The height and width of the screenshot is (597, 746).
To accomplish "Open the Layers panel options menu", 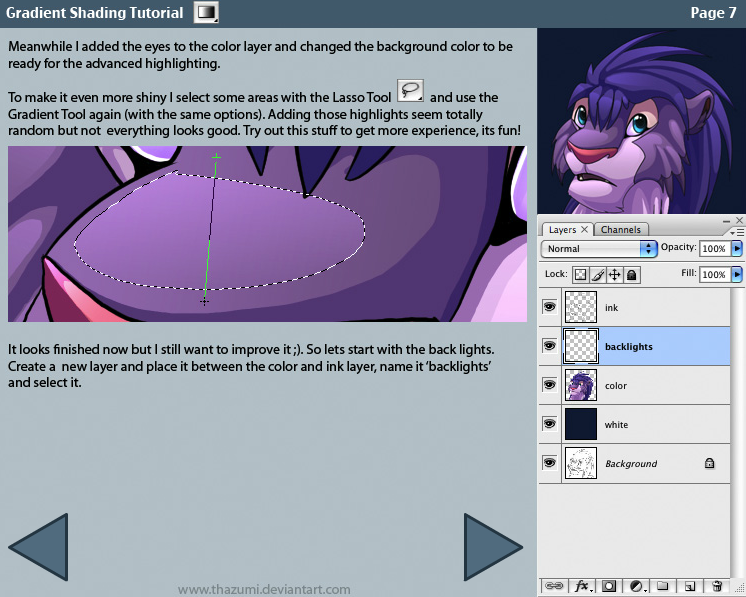I will (737, 232).
